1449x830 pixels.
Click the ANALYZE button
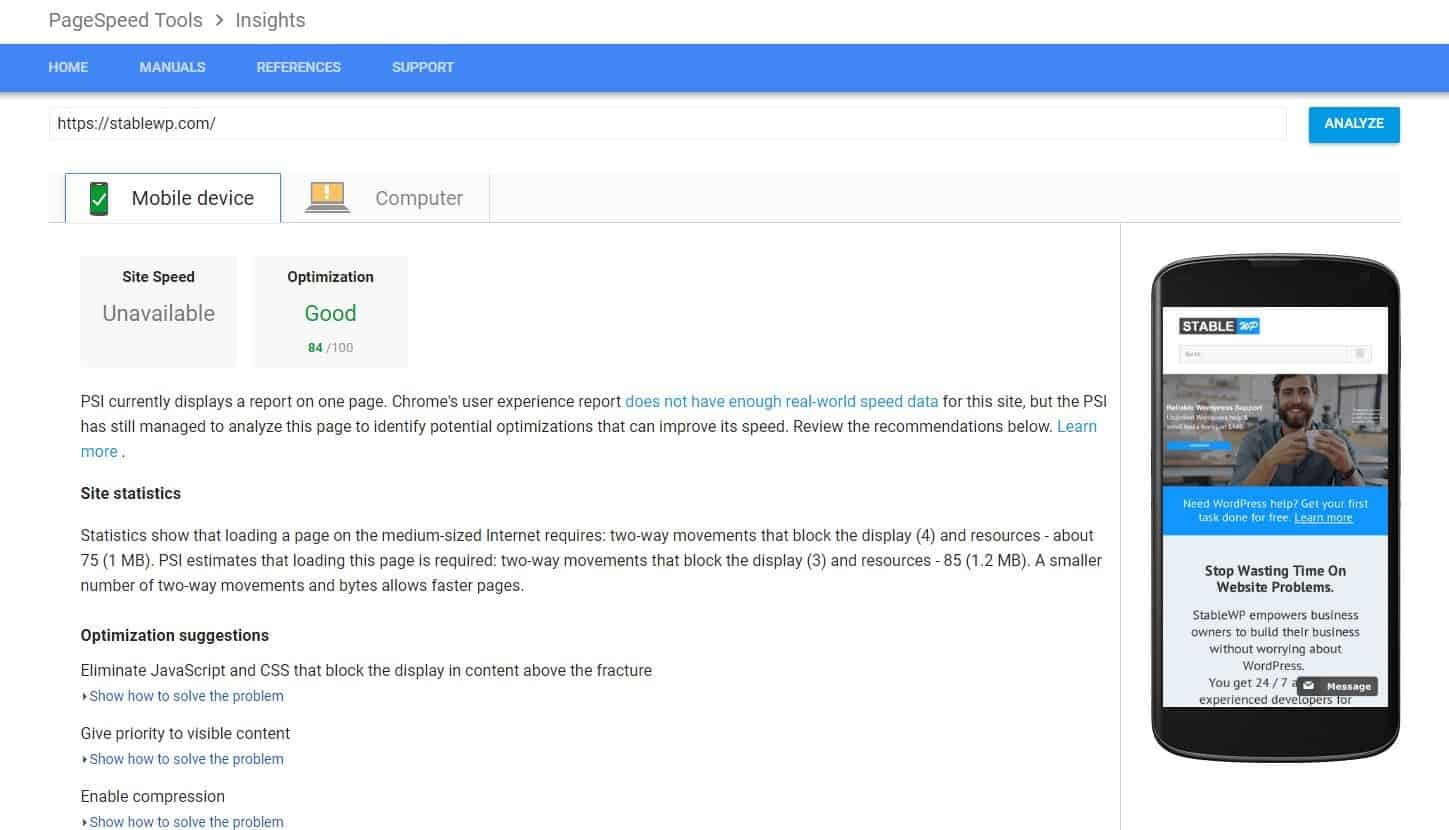[1354, 124]
